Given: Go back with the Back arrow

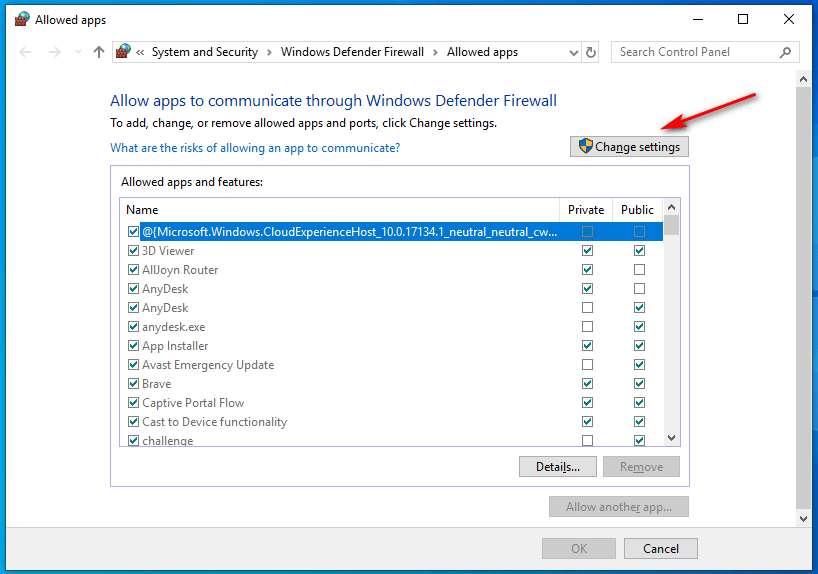Looking at the screenshot, I should click(x=25, y=52).
